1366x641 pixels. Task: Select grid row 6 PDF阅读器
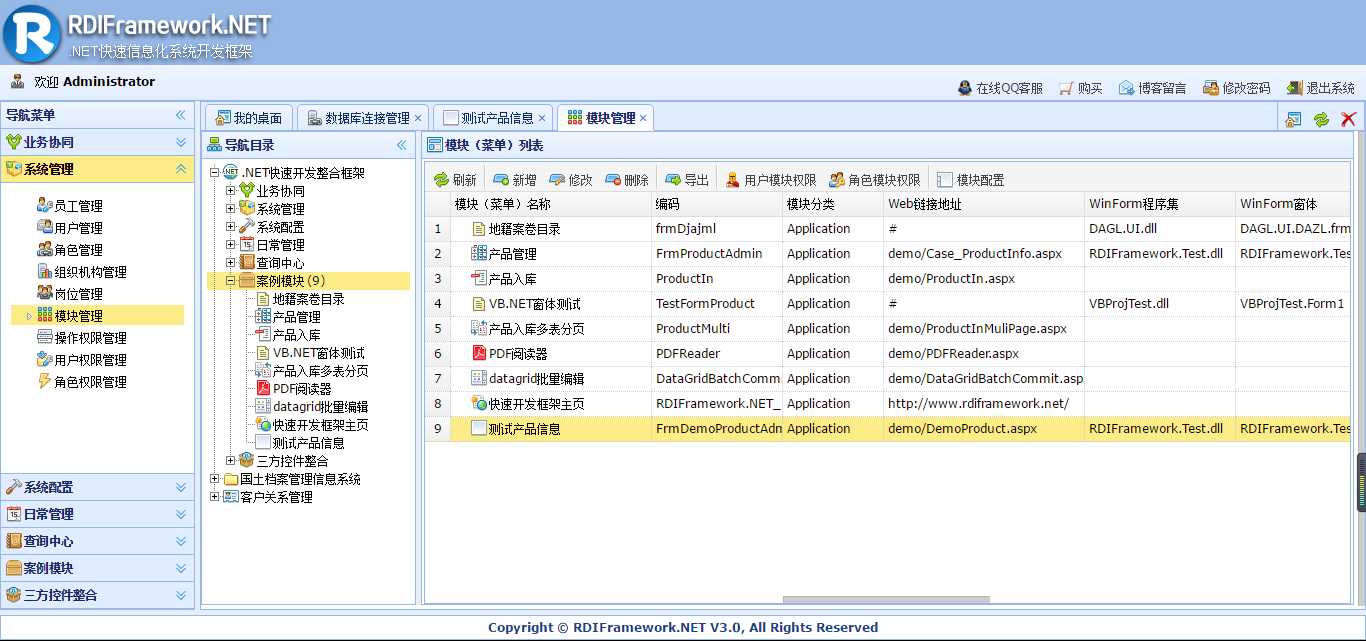coord(887,354)
